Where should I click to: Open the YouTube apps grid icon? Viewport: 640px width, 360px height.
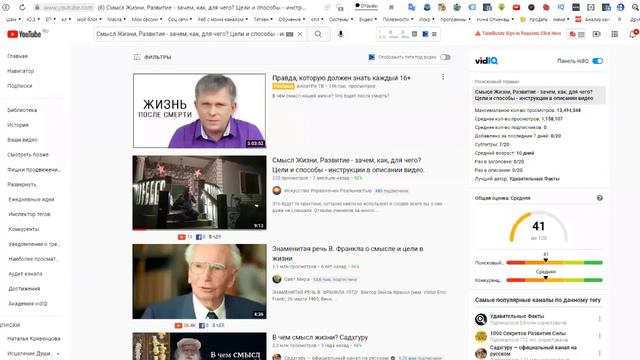click(x=615, y=34)
